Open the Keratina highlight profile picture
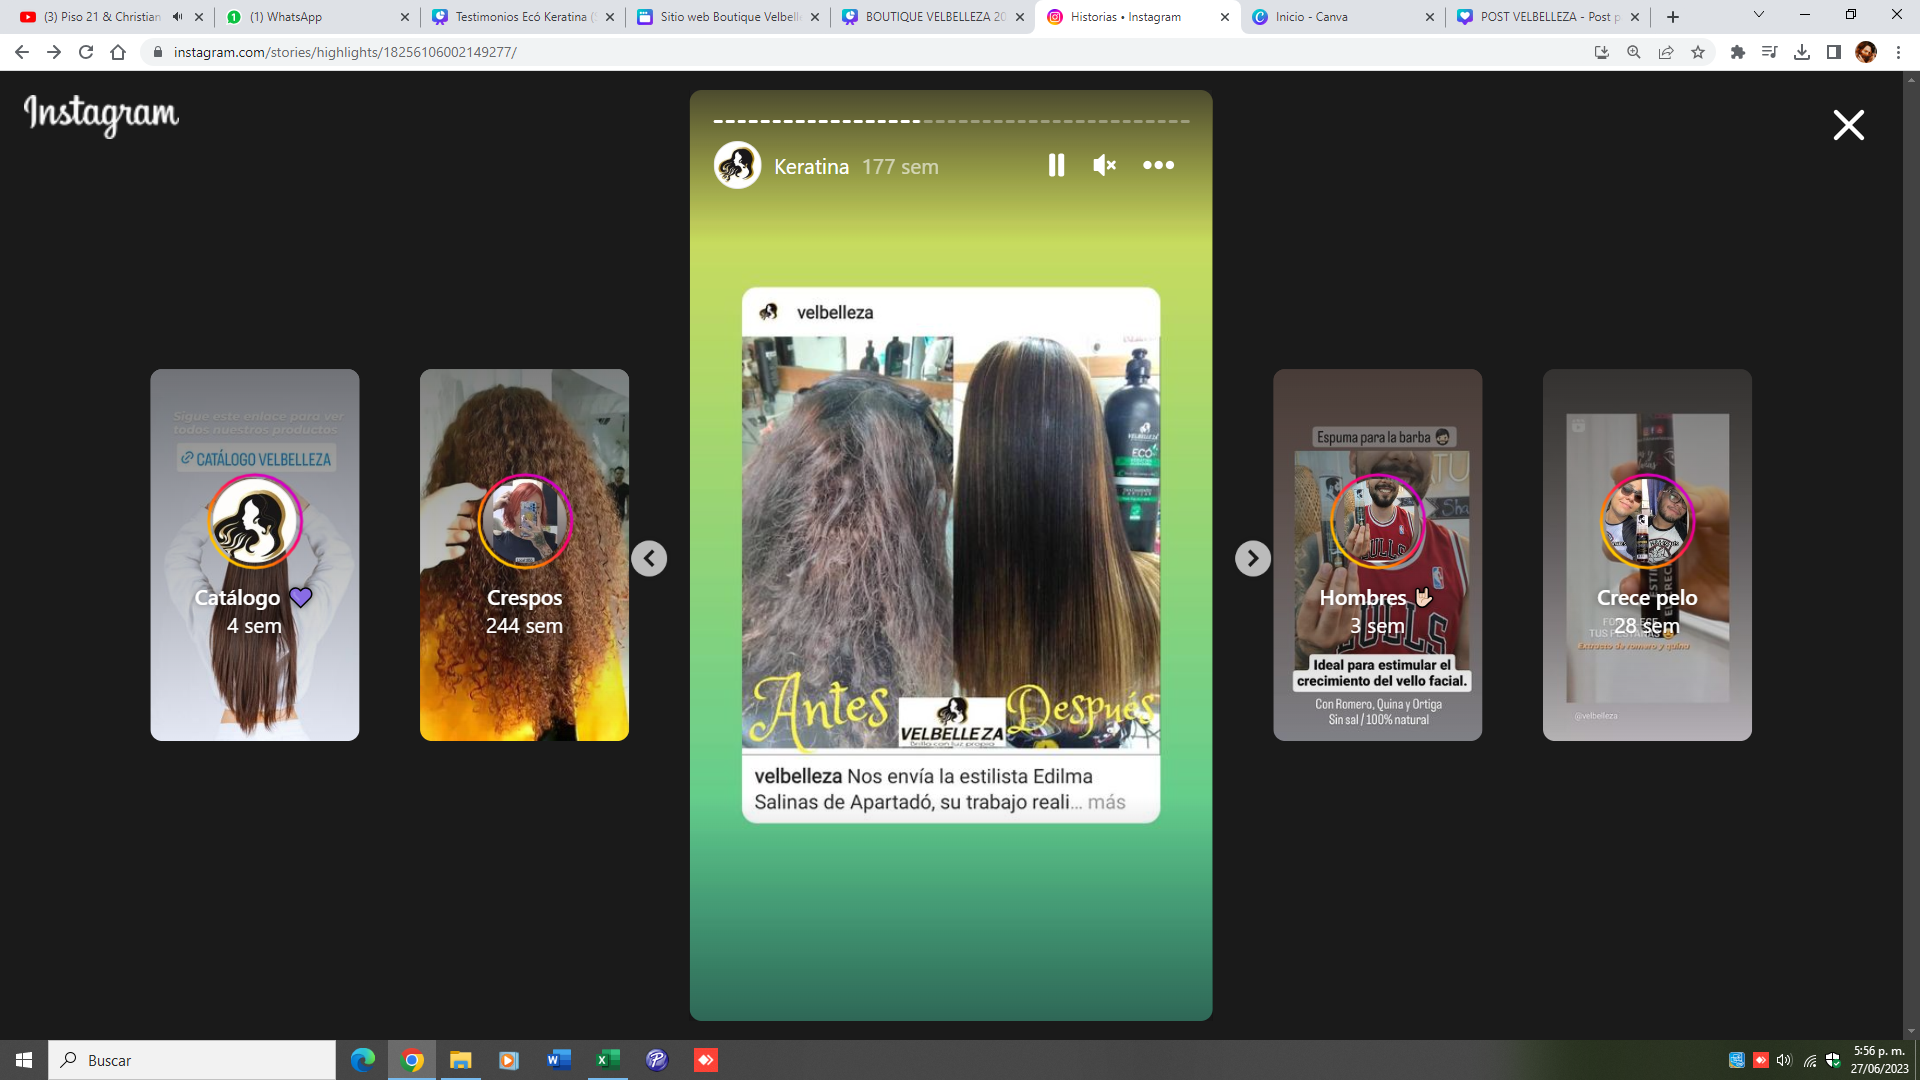Viewport: 1920px width, 1080px height. 737,166
